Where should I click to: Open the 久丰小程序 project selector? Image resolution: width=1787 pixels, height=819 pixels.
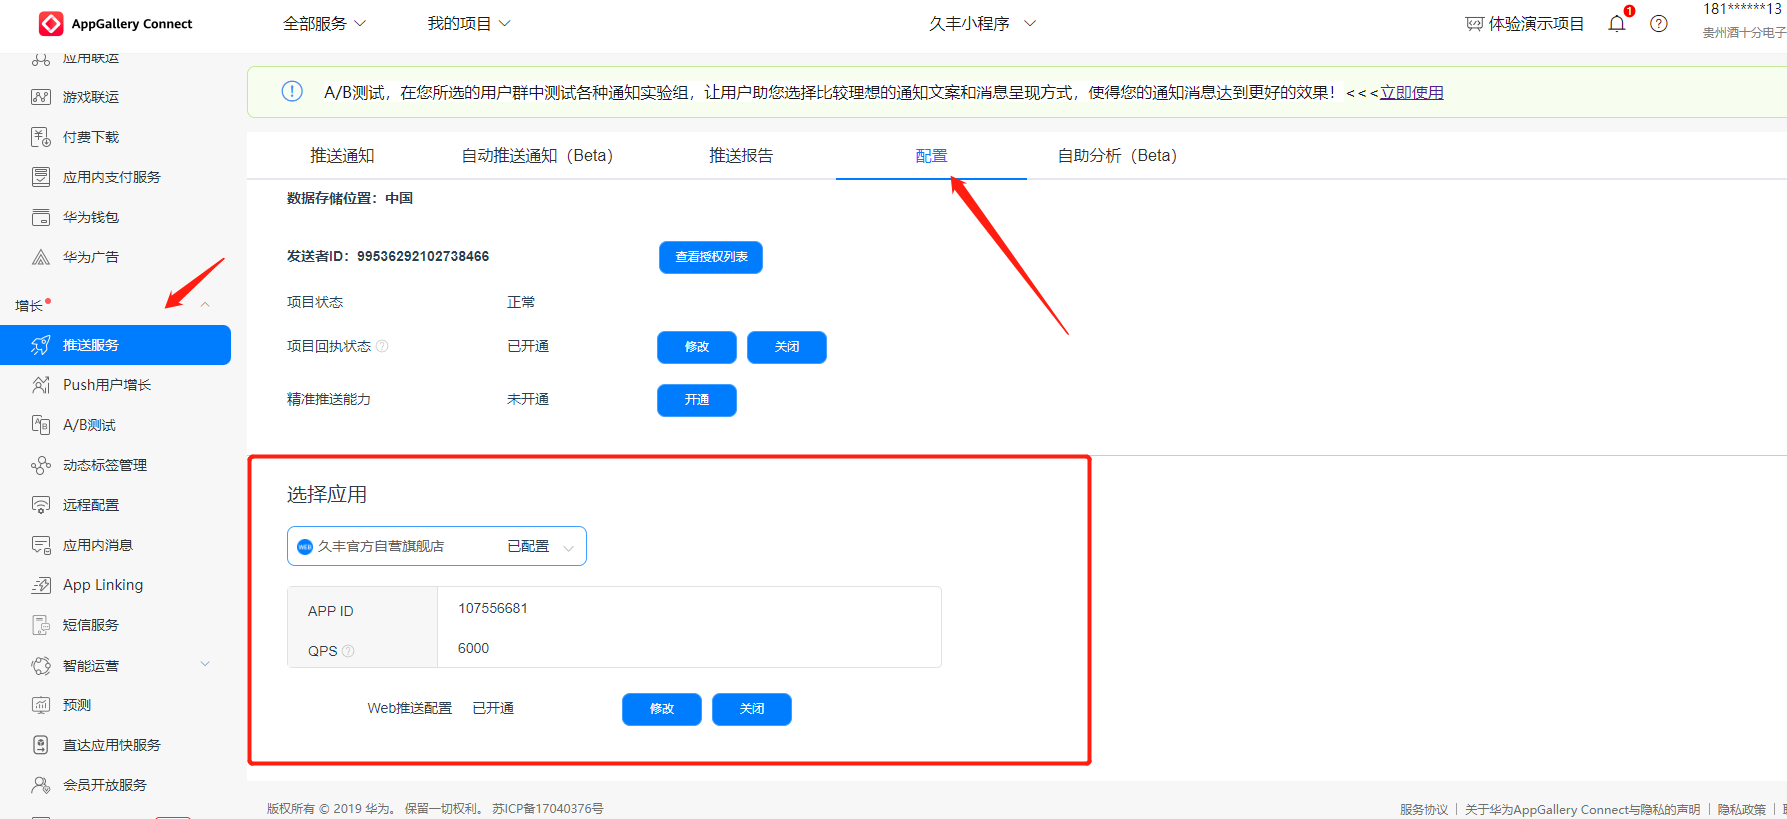[982, 23]
